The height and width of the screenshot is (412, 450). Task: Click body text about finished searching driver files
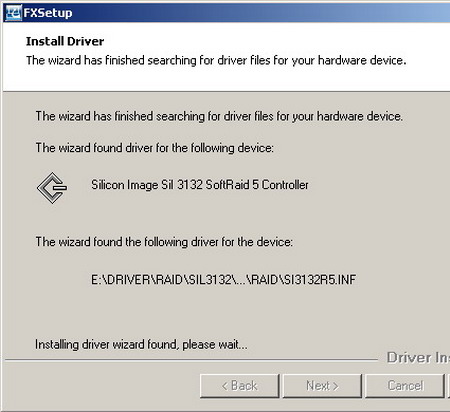(x=219, y=117)
